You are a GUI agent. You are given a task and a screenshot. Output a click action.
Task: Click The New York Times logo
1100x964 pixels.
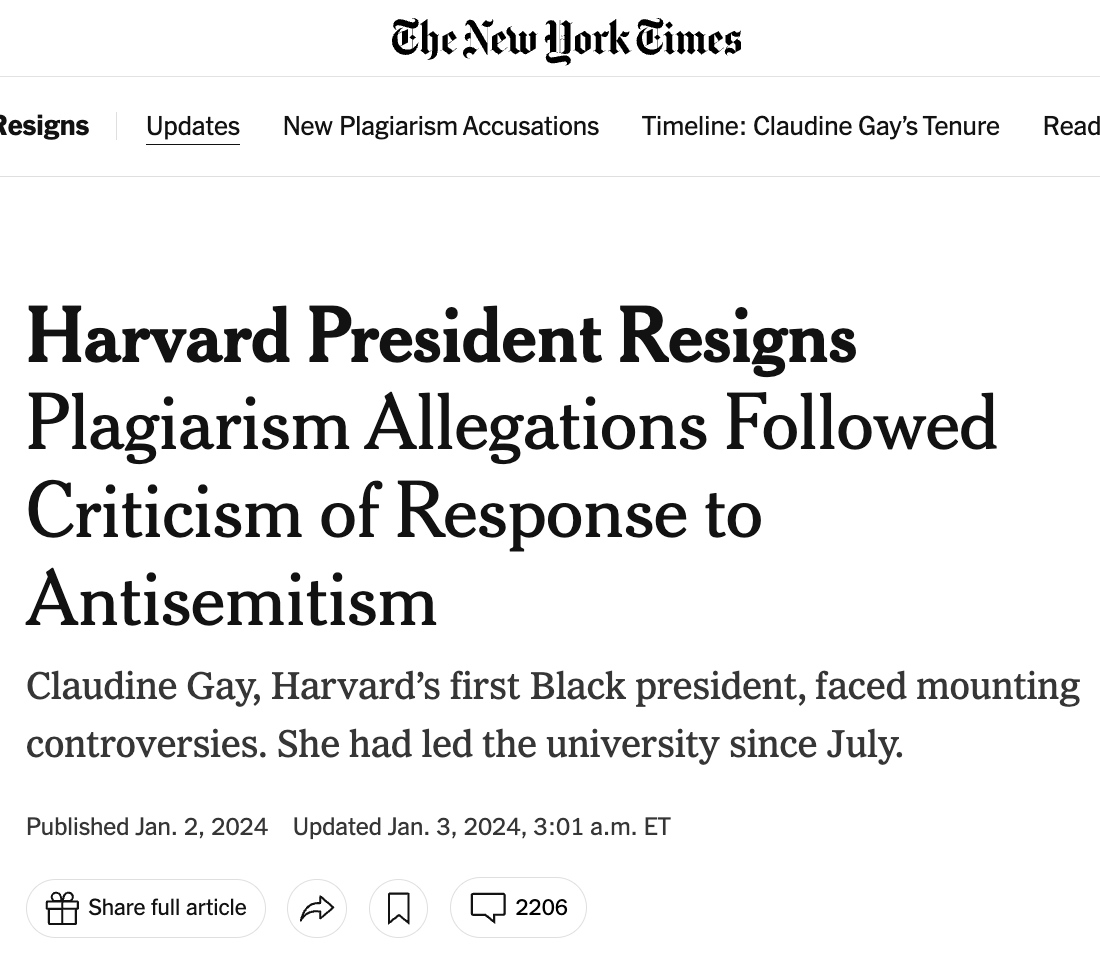pos(566,39)
